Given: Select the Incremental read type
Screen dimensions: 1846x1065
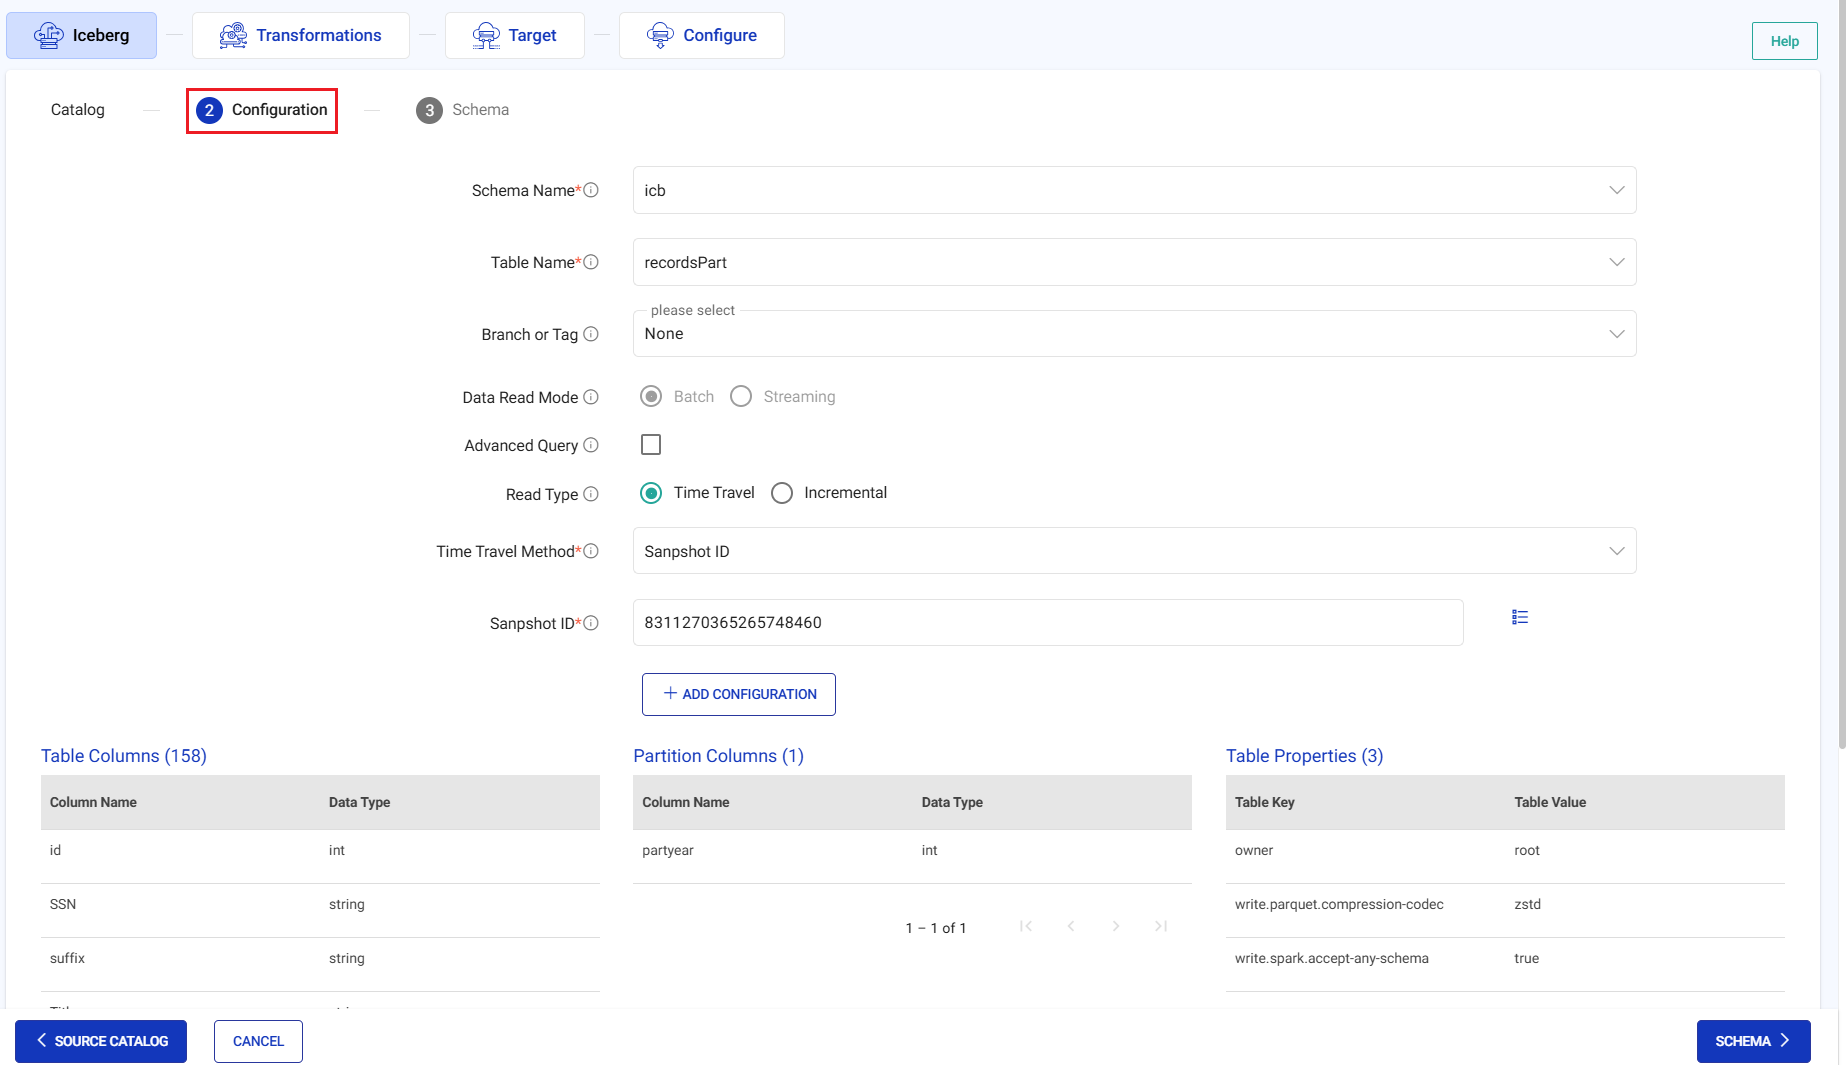Looking at the screenshot, I should pyautogui.click(x=782, y=493).
